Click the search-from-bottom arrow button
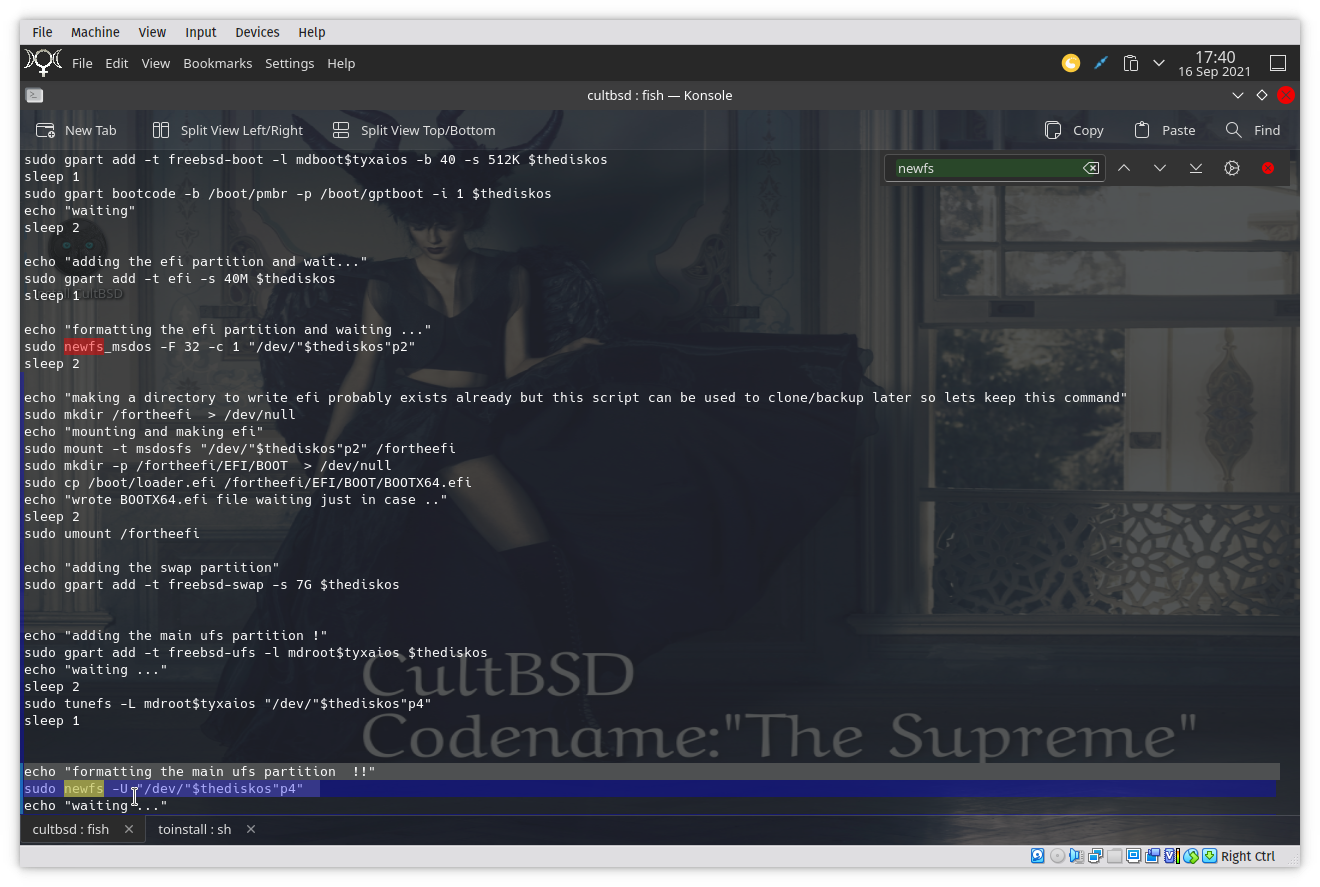The height and width of the screenshot is (887, 1320). click(1196, 168)
